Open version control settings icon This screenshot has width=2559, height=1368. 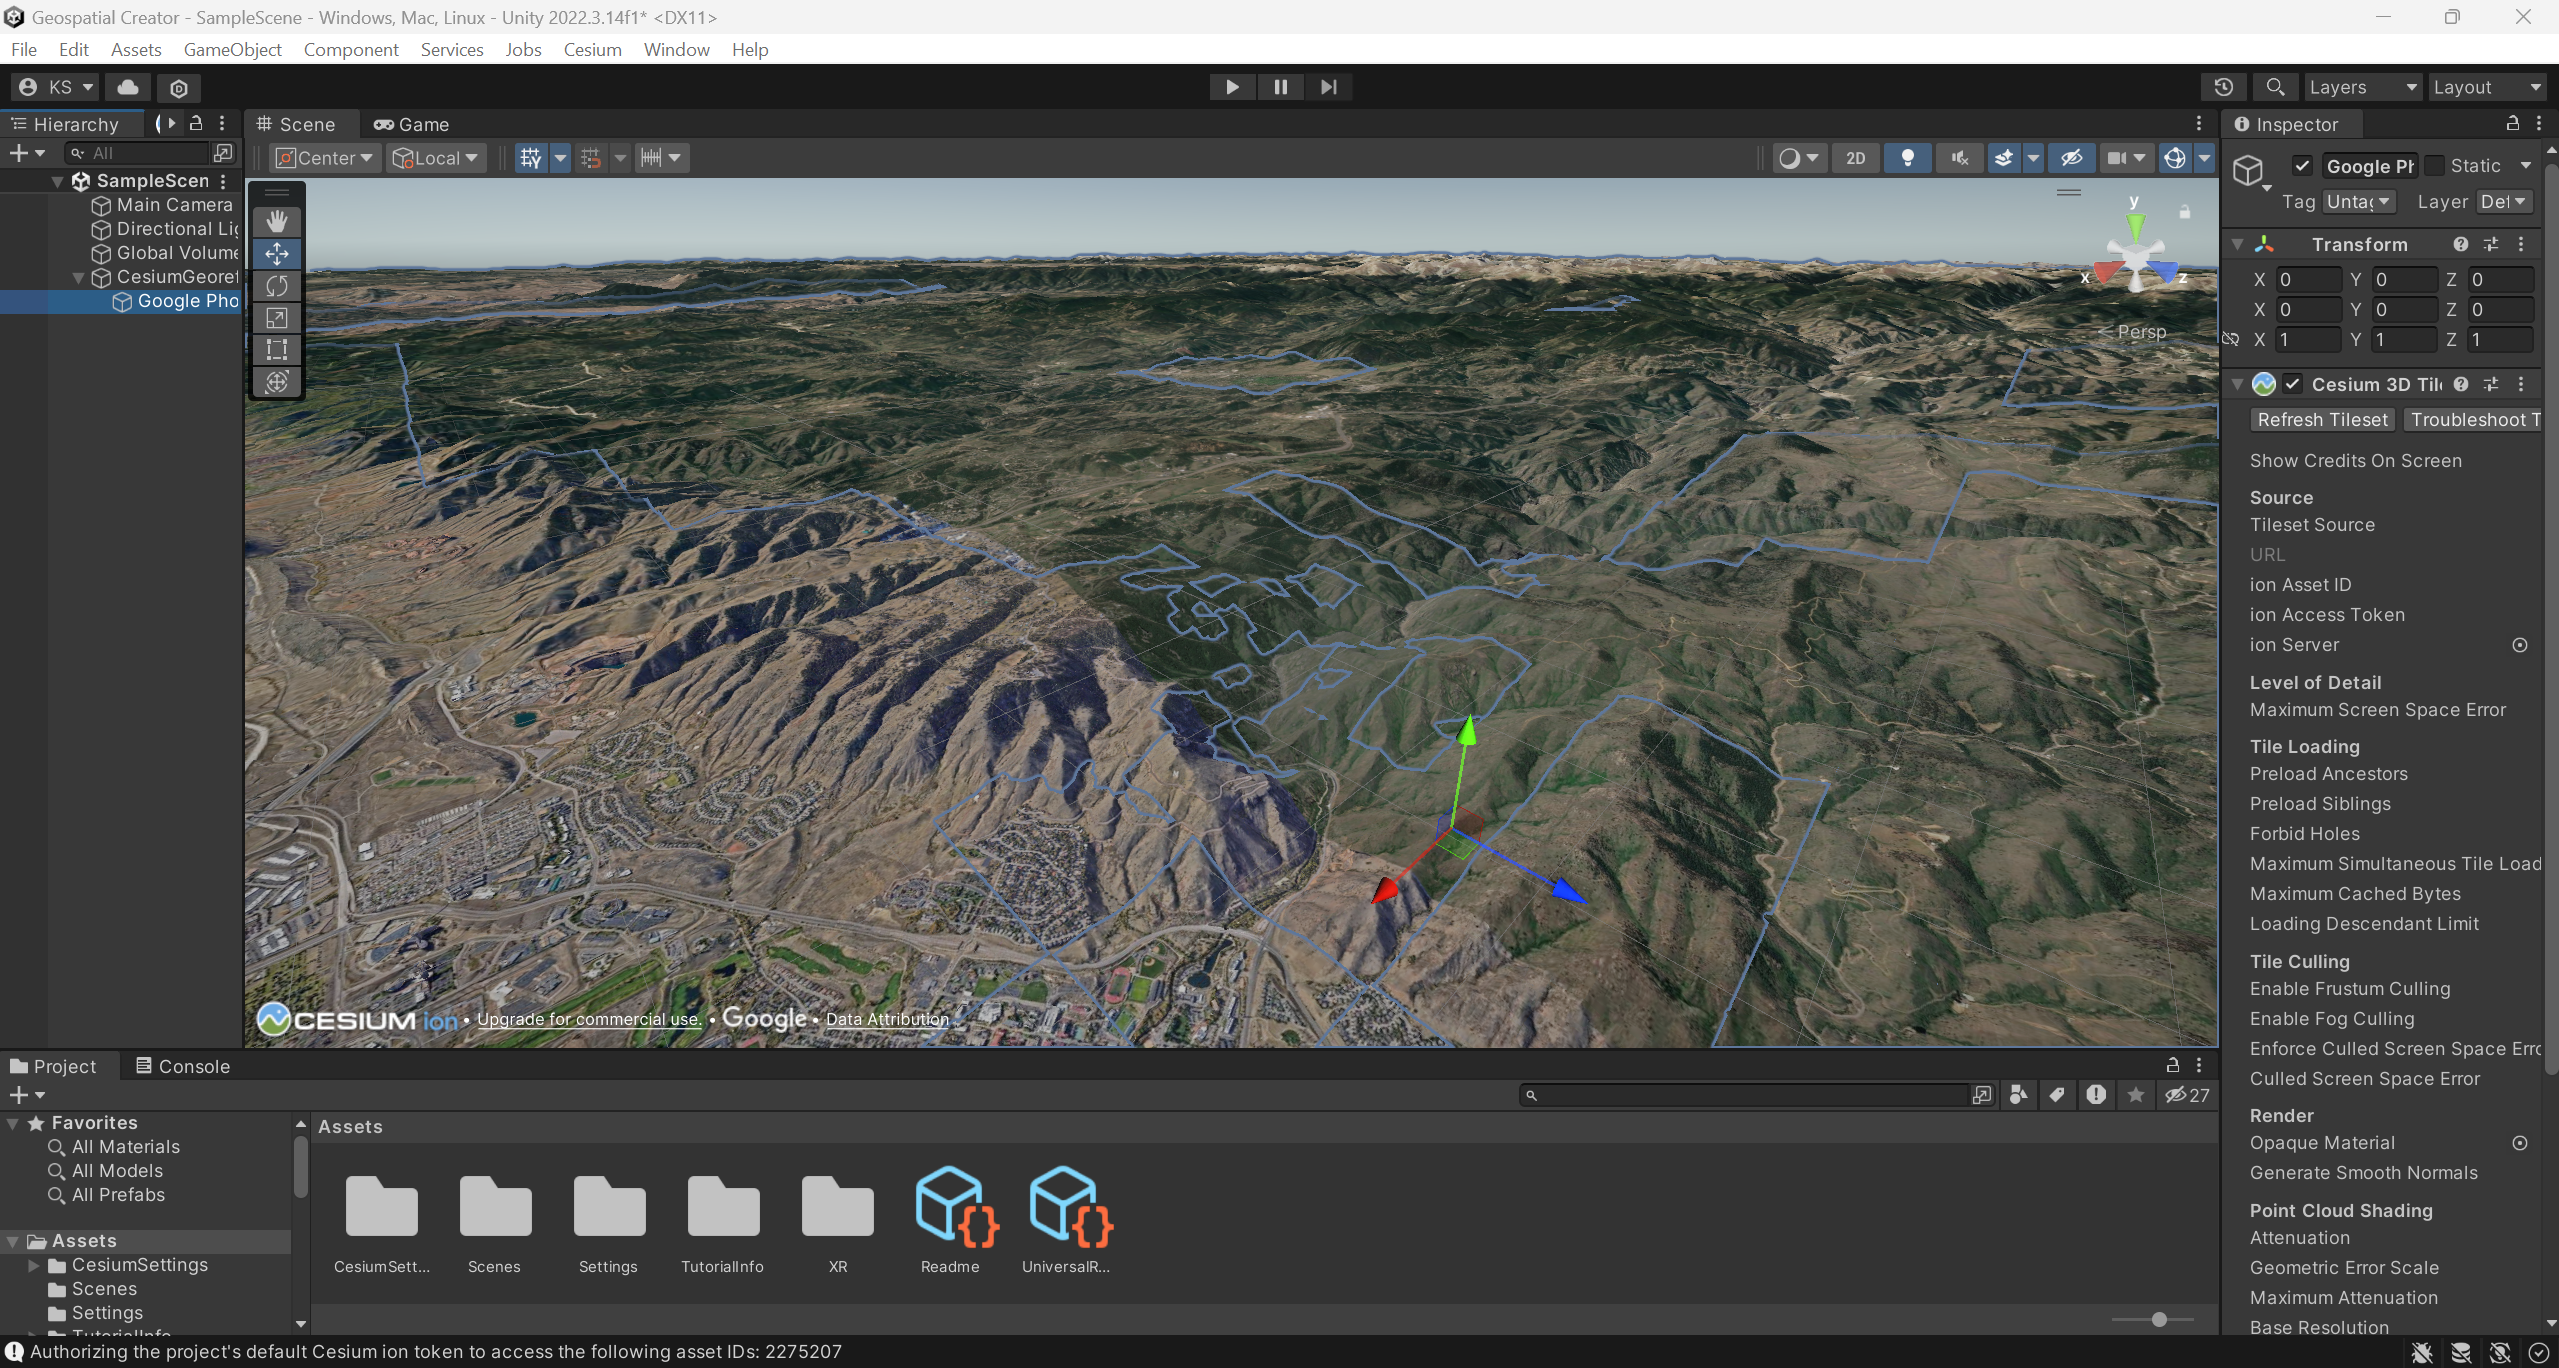pyautogui.click(x=179, y=88)
